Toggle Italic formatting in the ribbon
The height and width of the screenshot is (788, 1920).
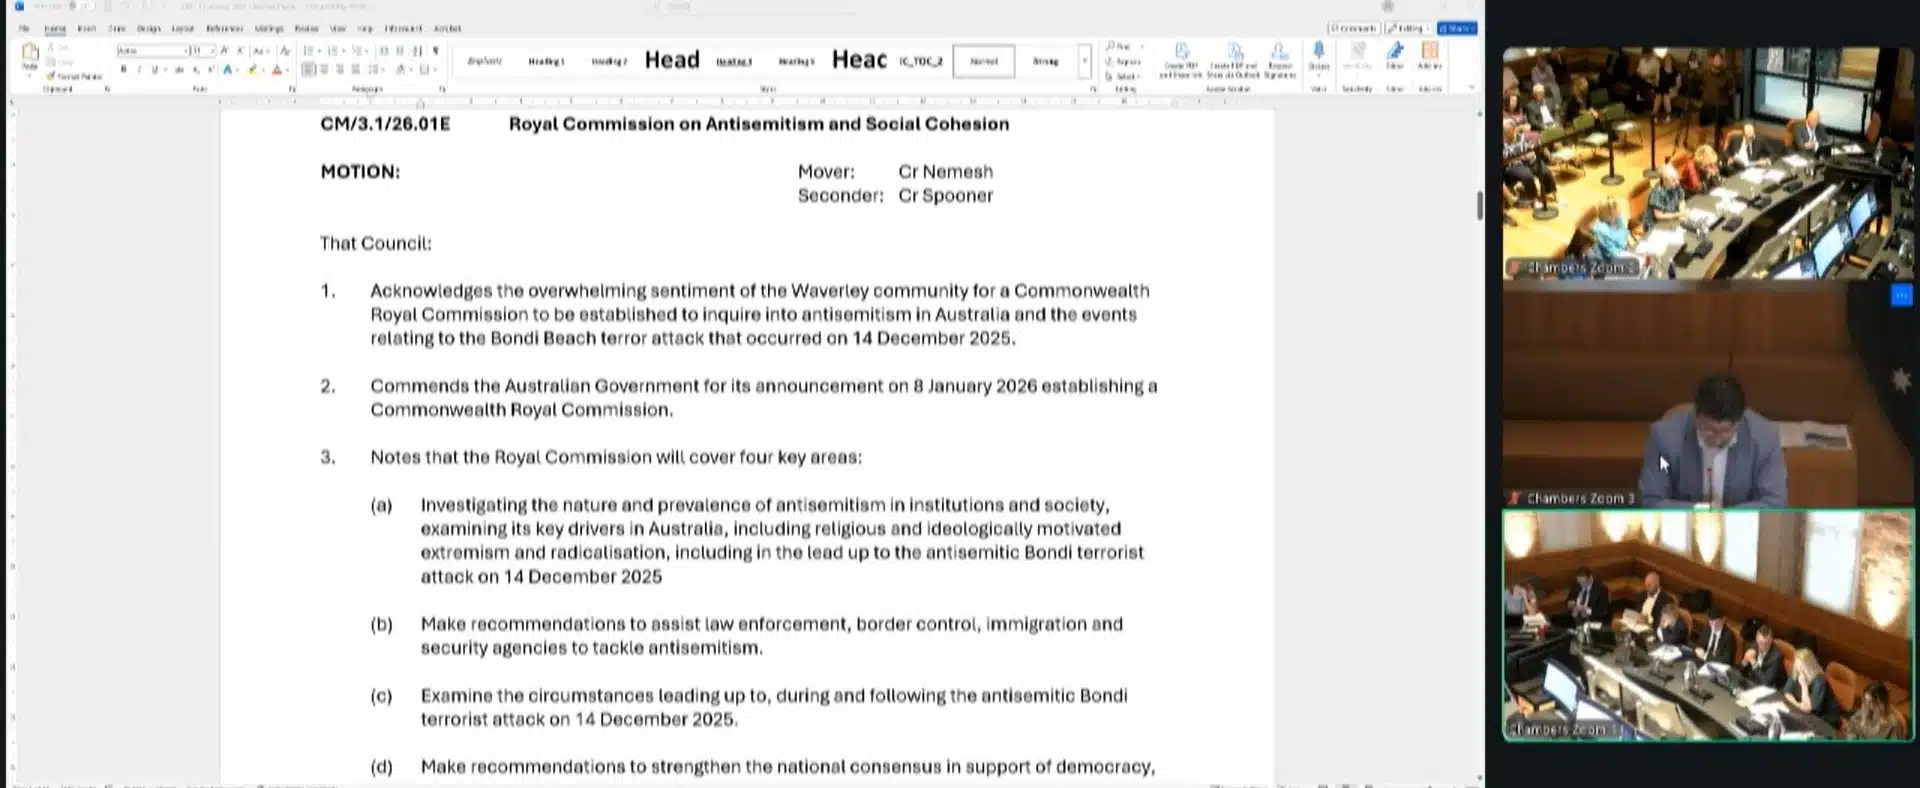(x=139, y=70)
